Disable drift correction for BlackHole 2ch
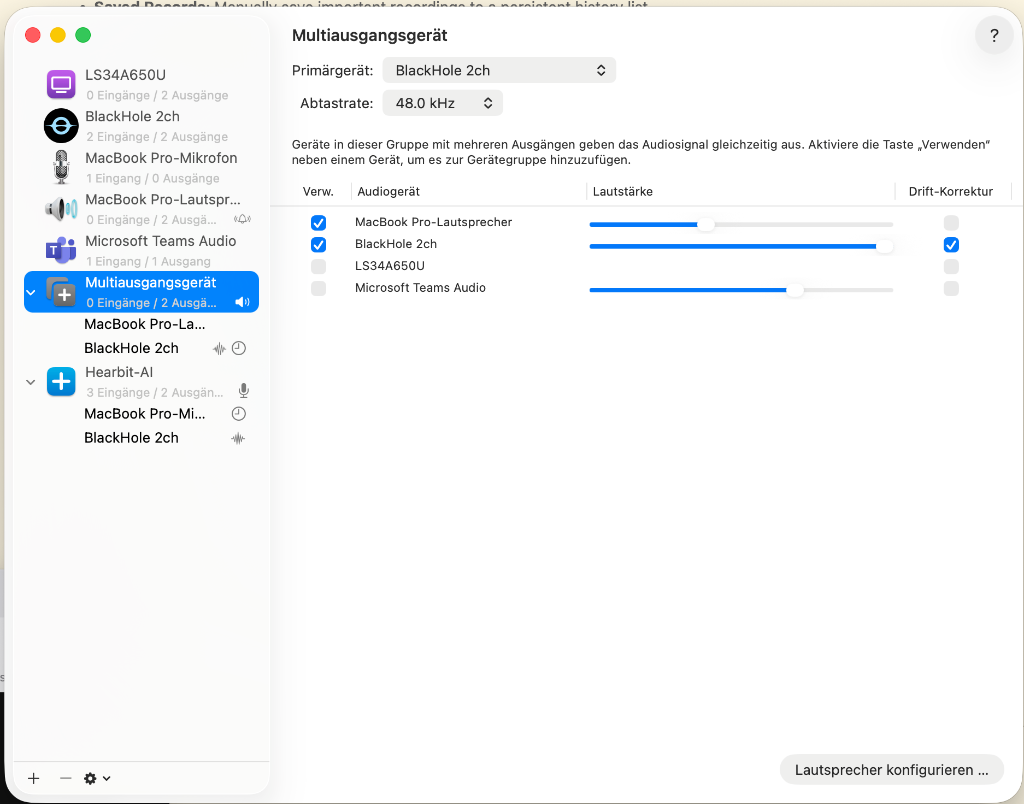 [x=951, y=245]
